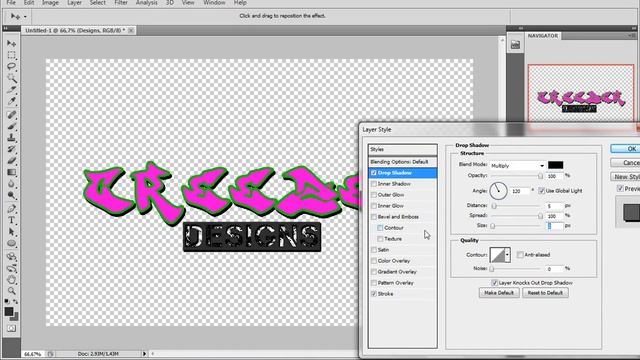Select the Rectangular Marquee tool

(11, 55)
